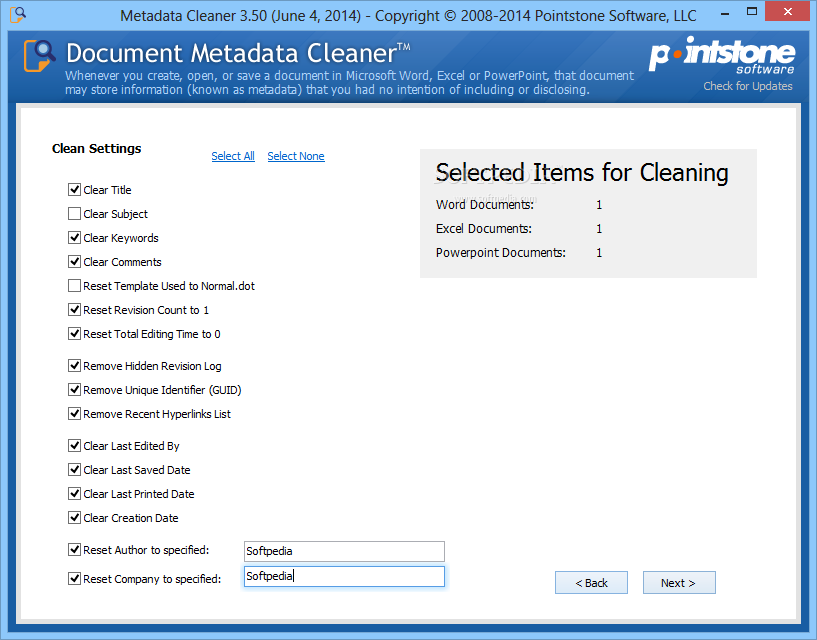Click Select All link
The width and height of the screenshot is (817, 640).
(233, 156)
